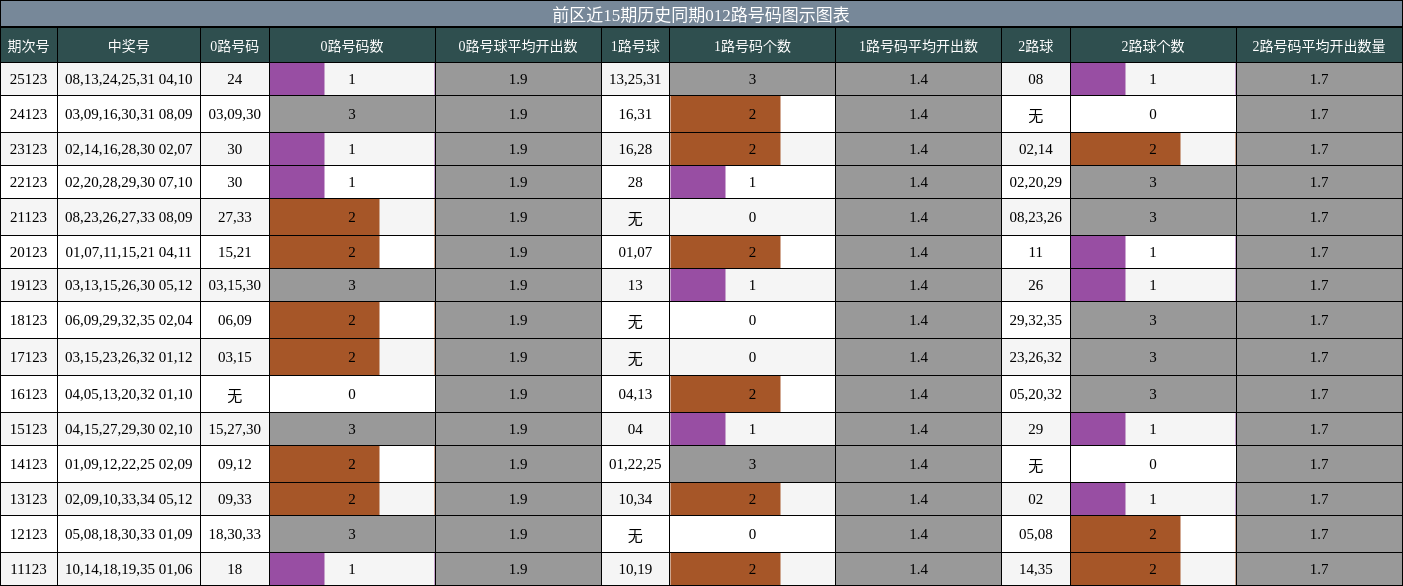Click the 0路号球平均开出数 column header
Screen dimensions: 1403x586
(518, 46)
